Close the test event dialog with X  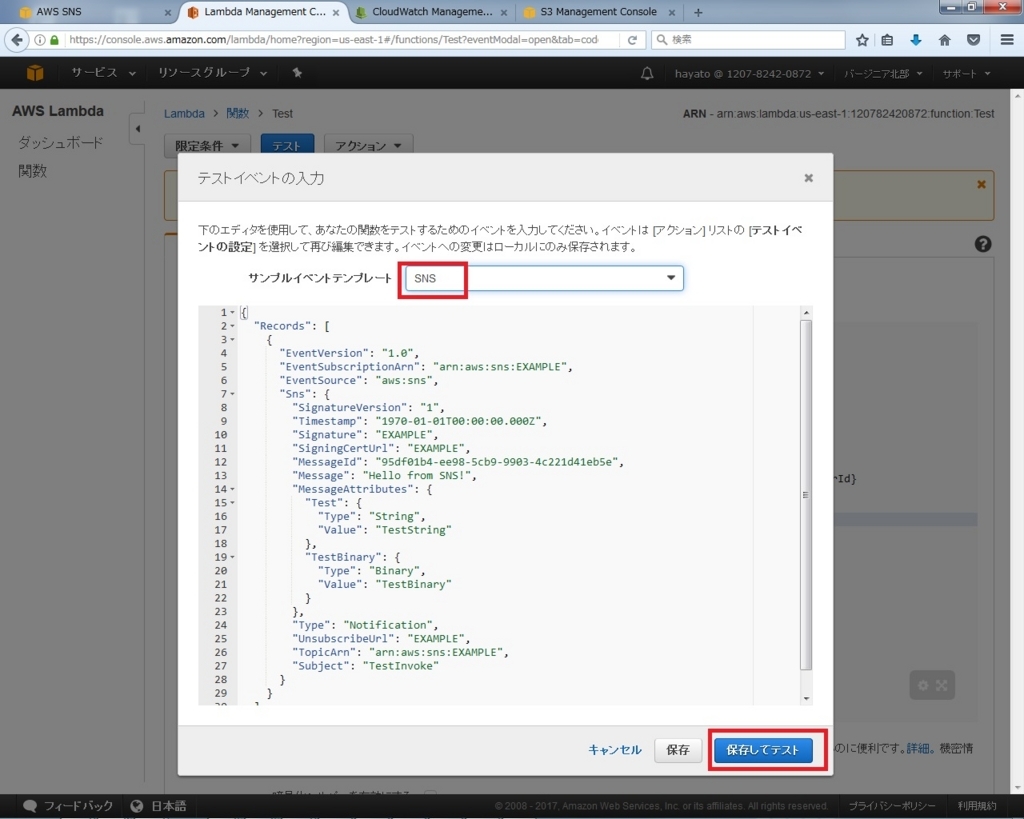pos(808,178)
